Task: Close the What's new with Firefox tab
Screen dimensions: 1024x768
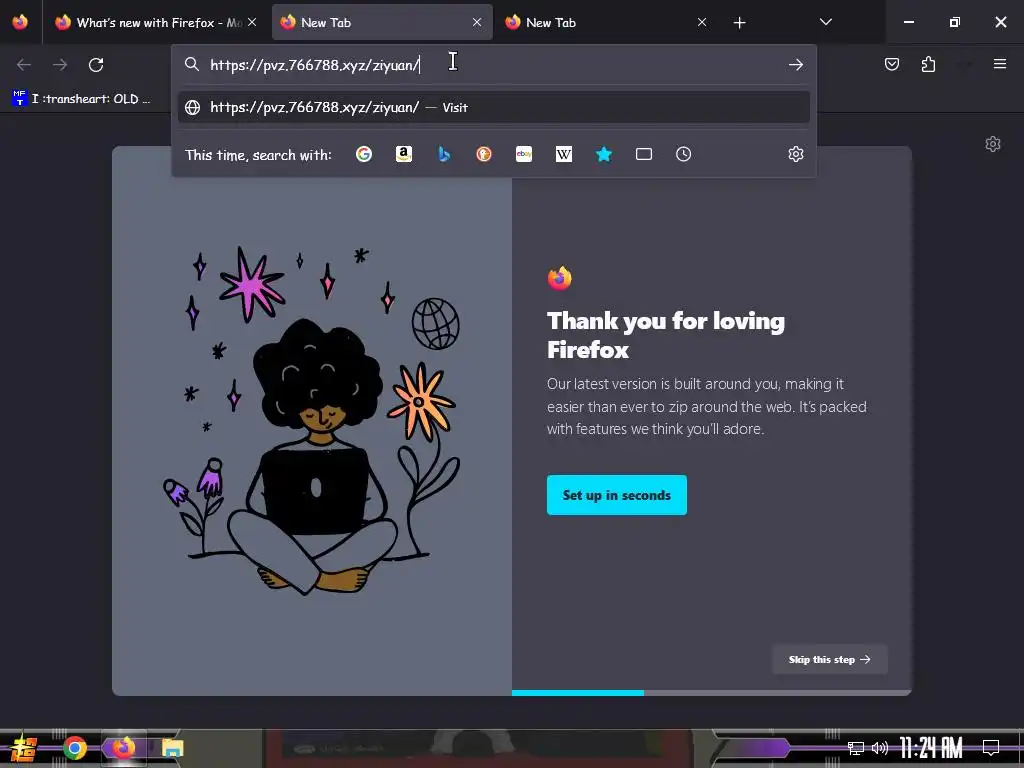Action: 252,22
